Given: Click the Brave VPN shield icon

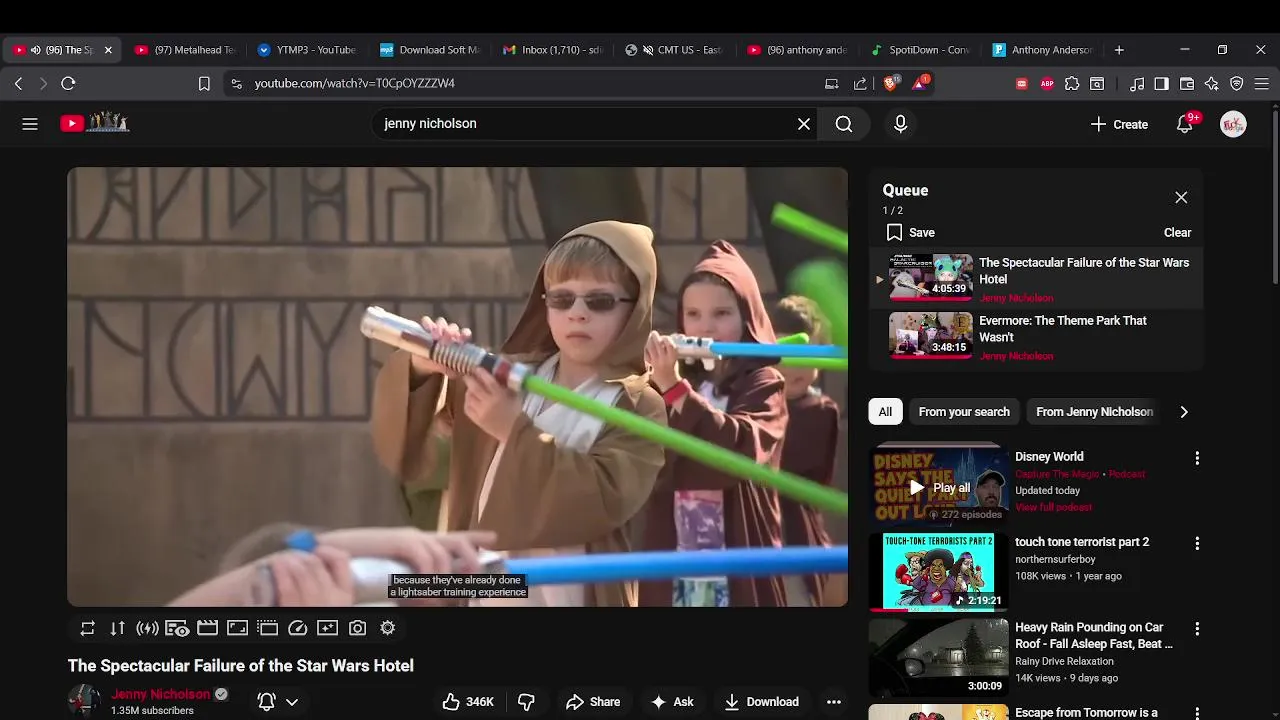Looking at the screenshot, I should [x=1237, y=84].
